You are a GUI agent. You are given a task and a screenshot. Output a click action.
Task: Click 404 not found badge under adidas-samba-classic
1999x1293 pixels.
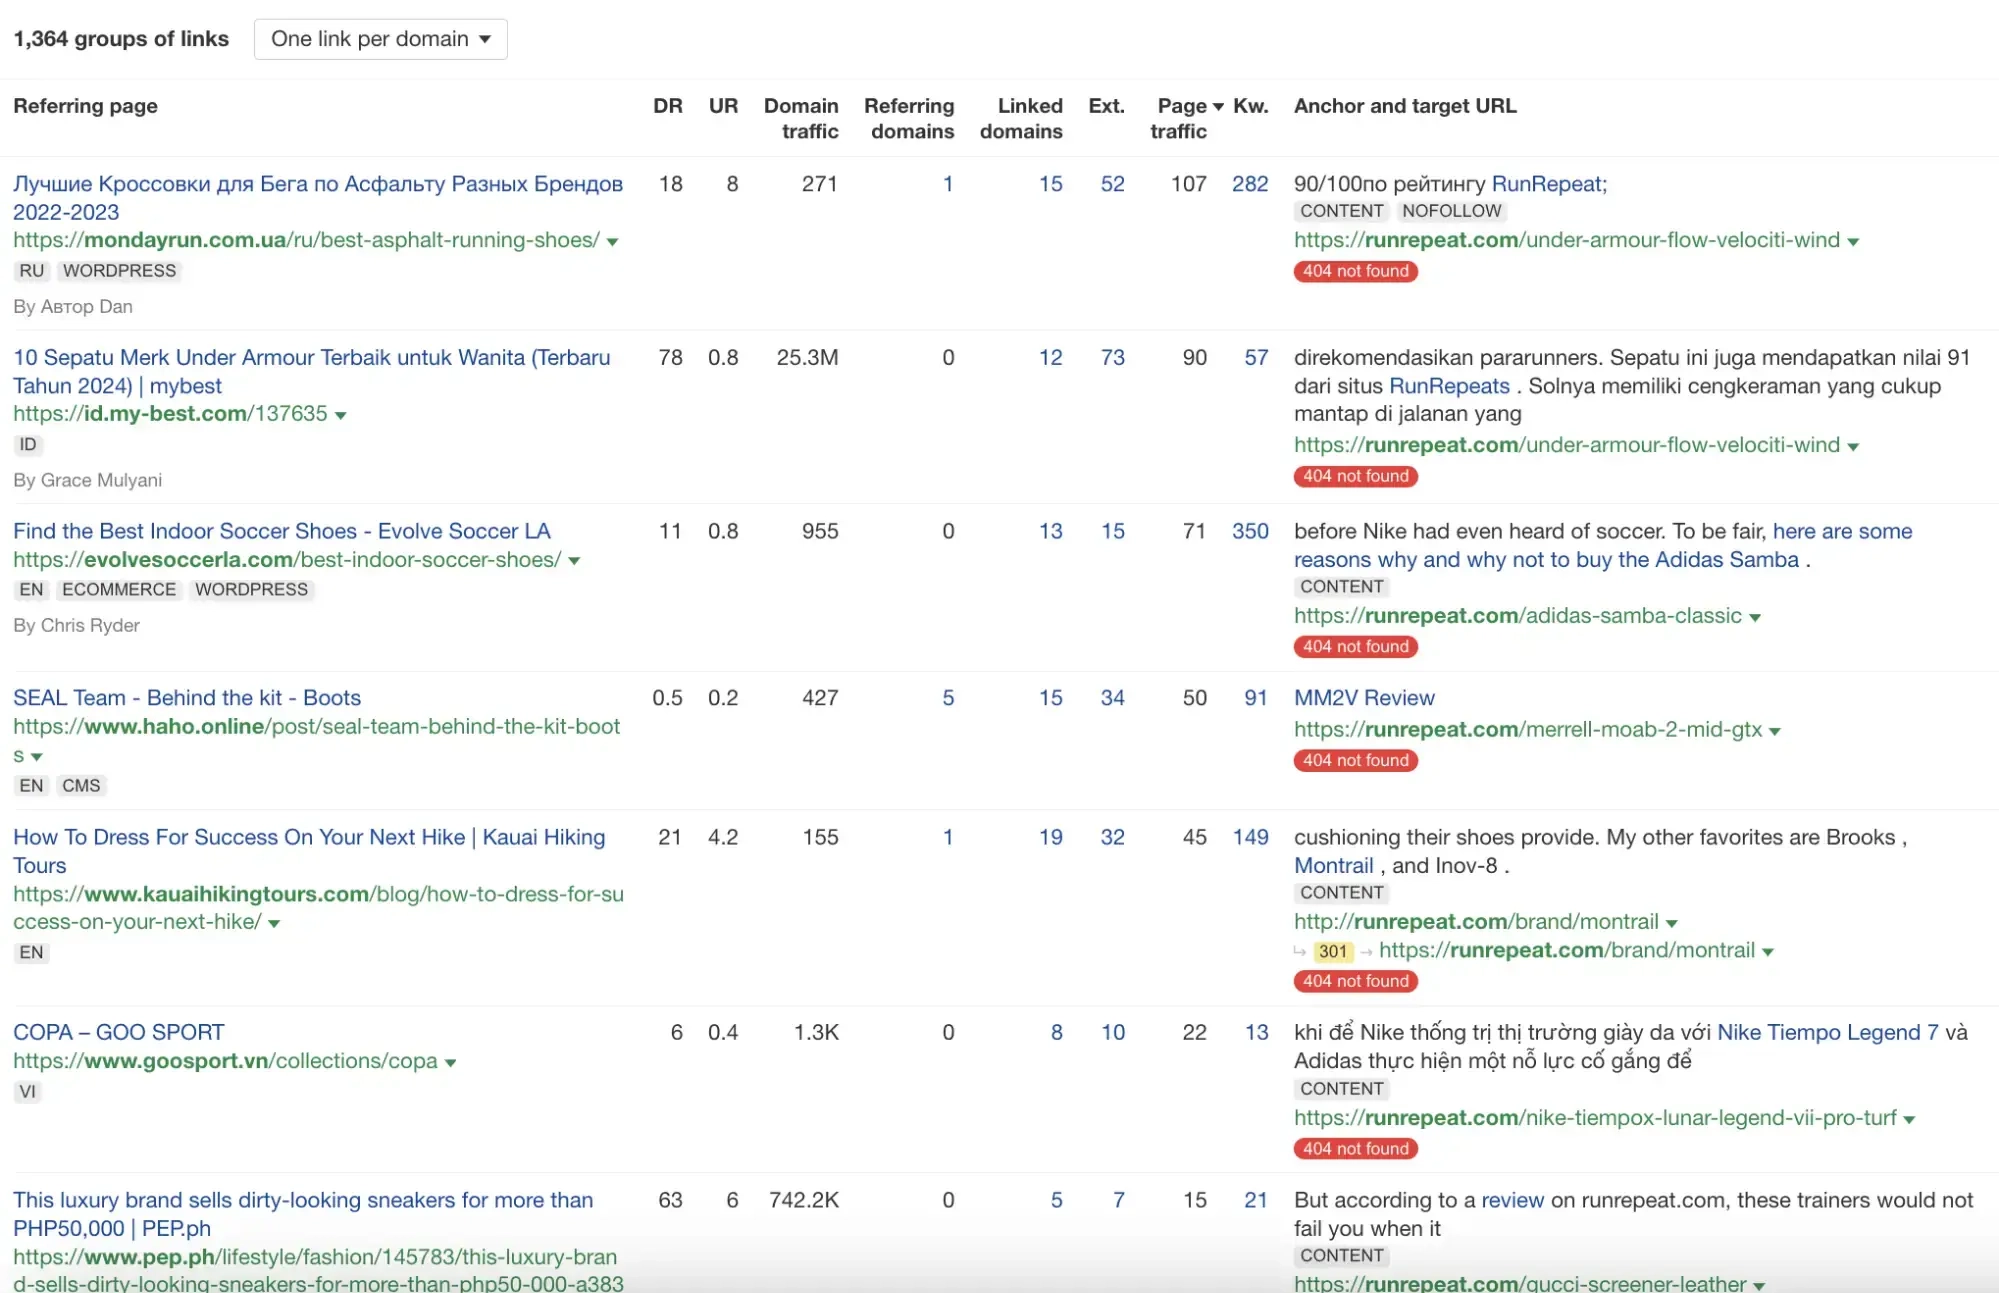coord(1355,647)
